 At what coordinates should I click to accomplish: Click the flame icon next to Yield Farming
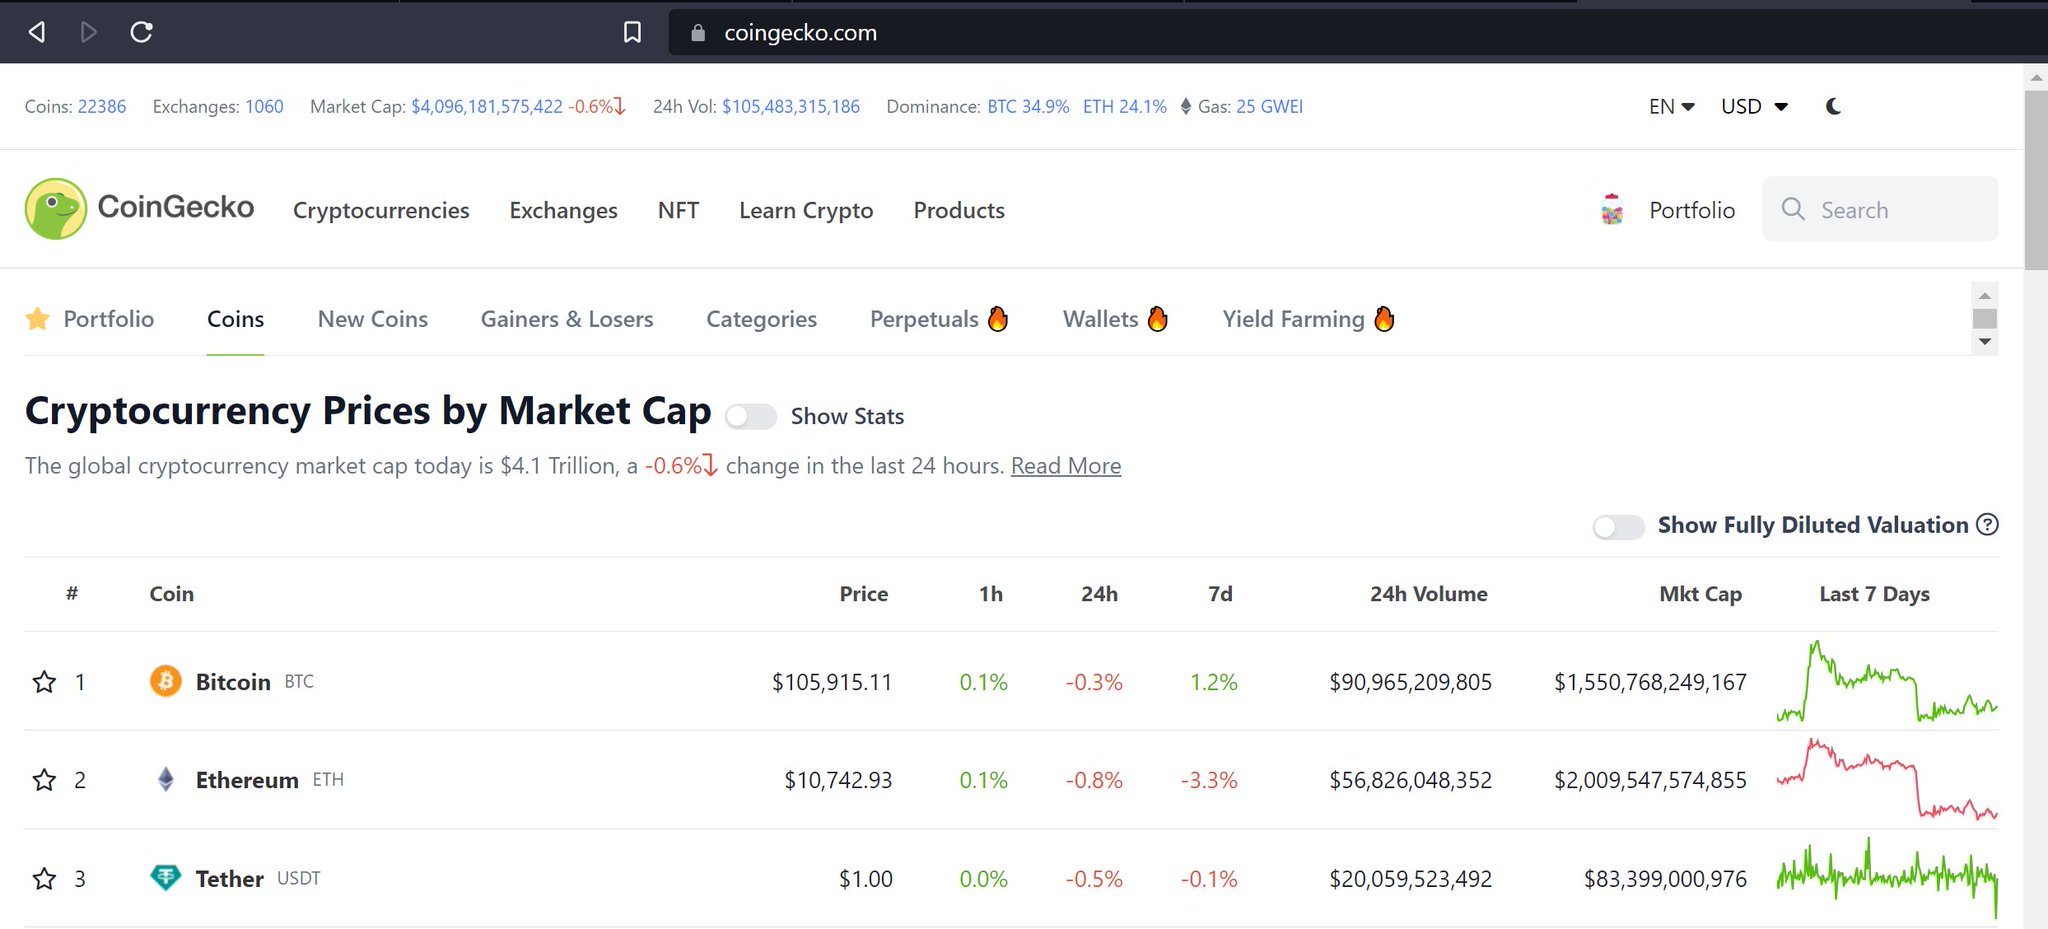pos(1384,318)
